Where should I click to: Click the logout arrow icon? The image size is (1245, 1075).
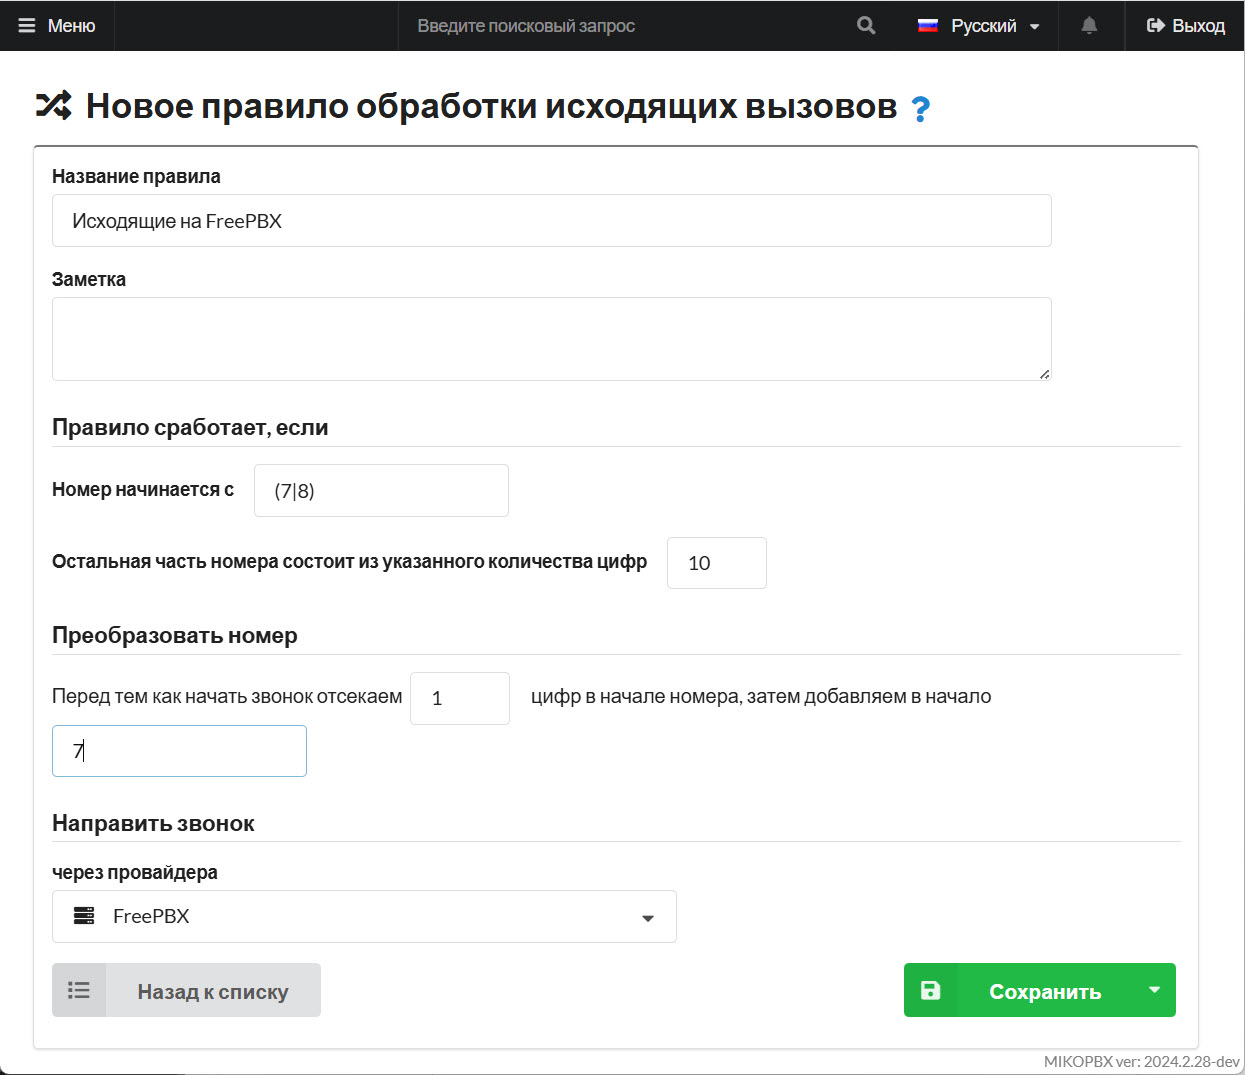point(1155,26)
